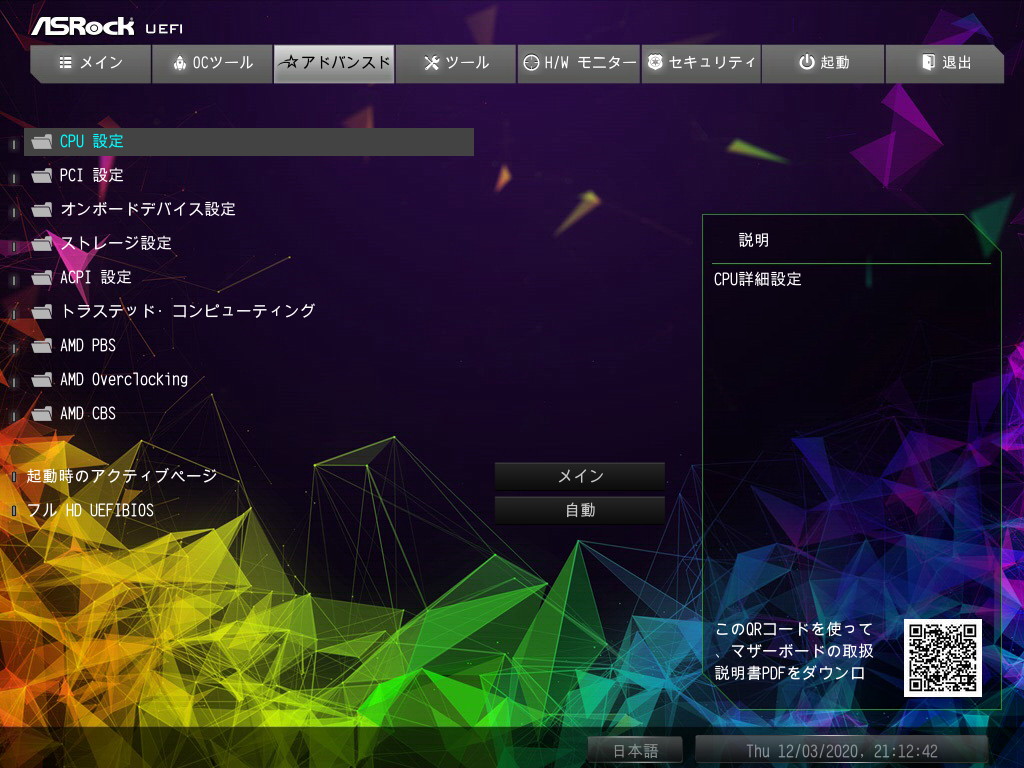Select 起動時のアクティブページ setting label
Viewport: 1024px width, 768px height.
(x=121, y=476)
